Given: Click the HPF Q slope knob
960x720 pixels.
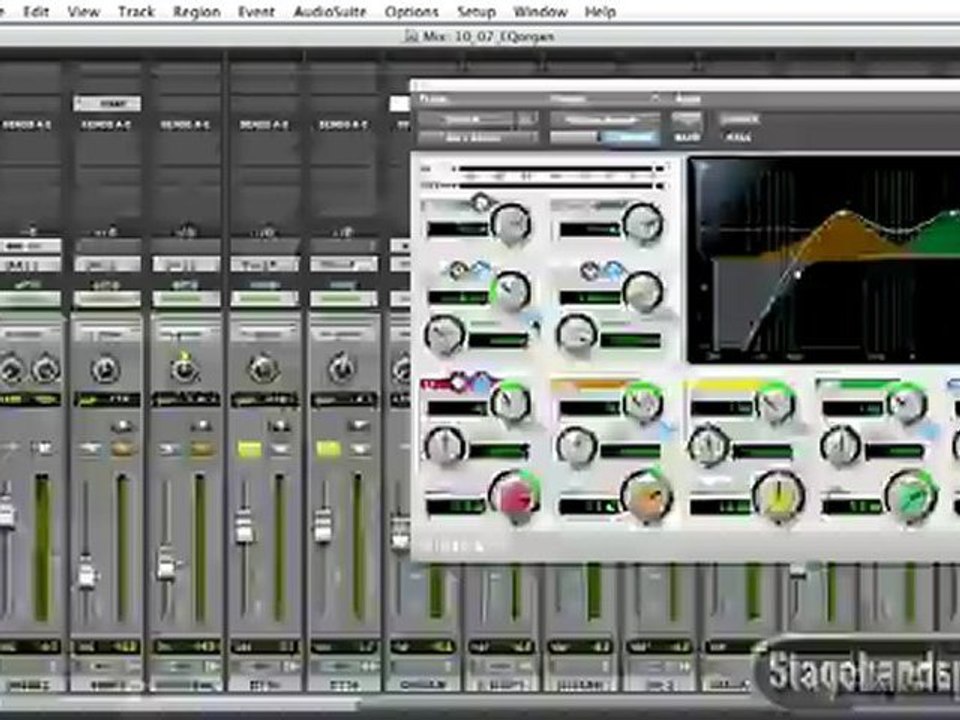Looking at the screenshot, I should click(x=444, y=334).
